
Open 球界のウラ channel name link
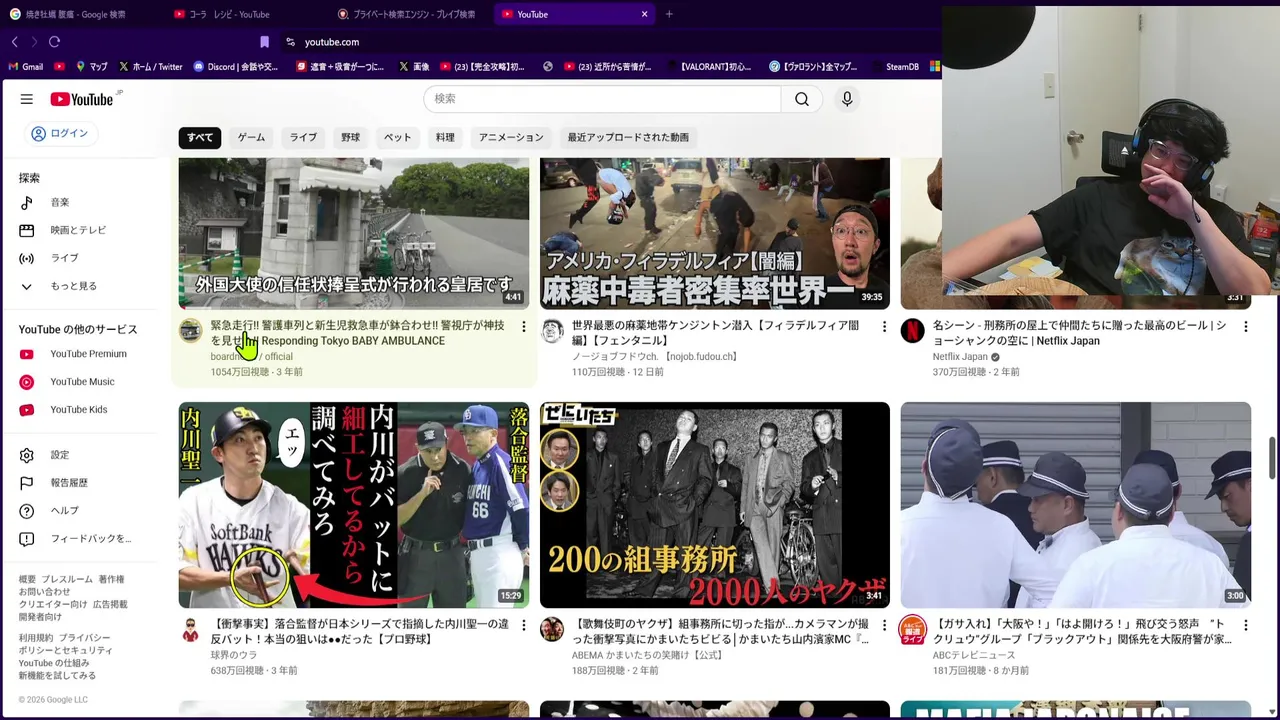[233, 655]
